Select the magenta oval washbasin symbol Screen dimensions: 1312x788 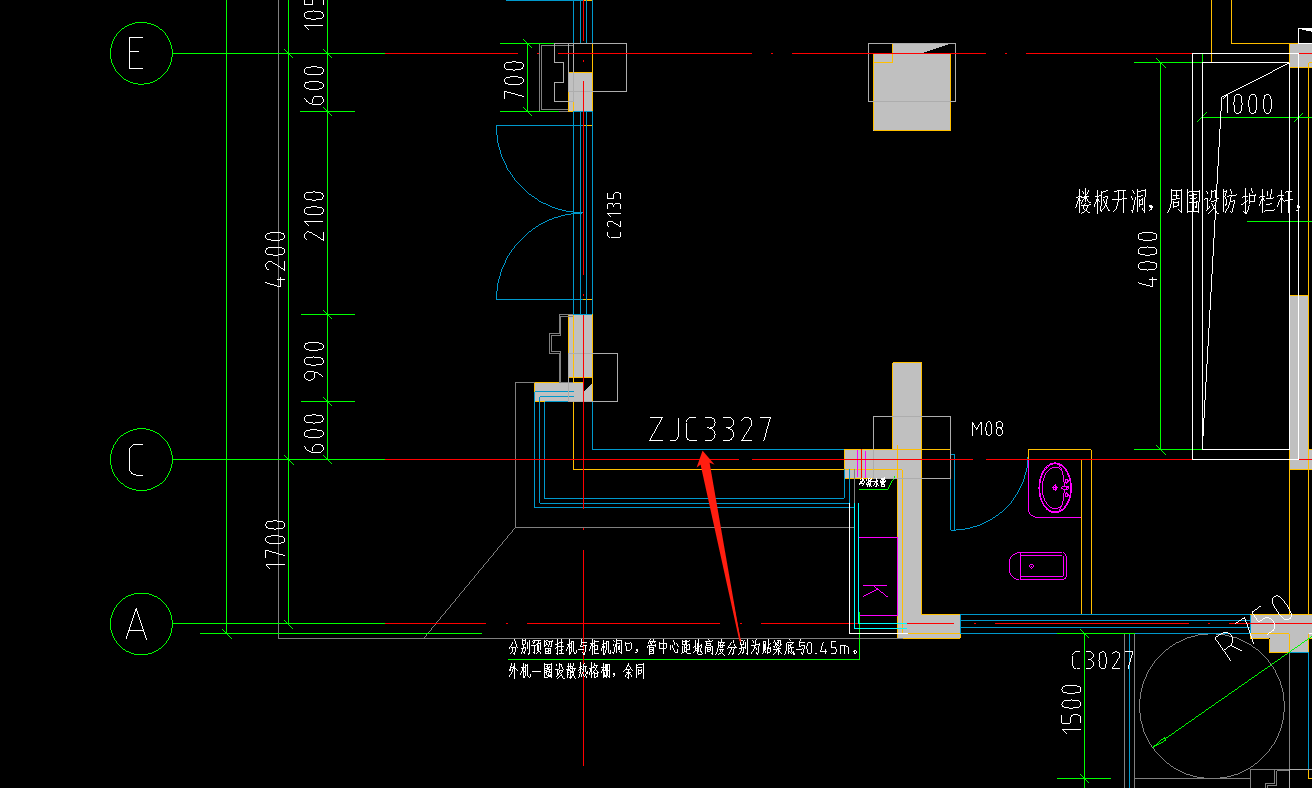coord(1057,488)
